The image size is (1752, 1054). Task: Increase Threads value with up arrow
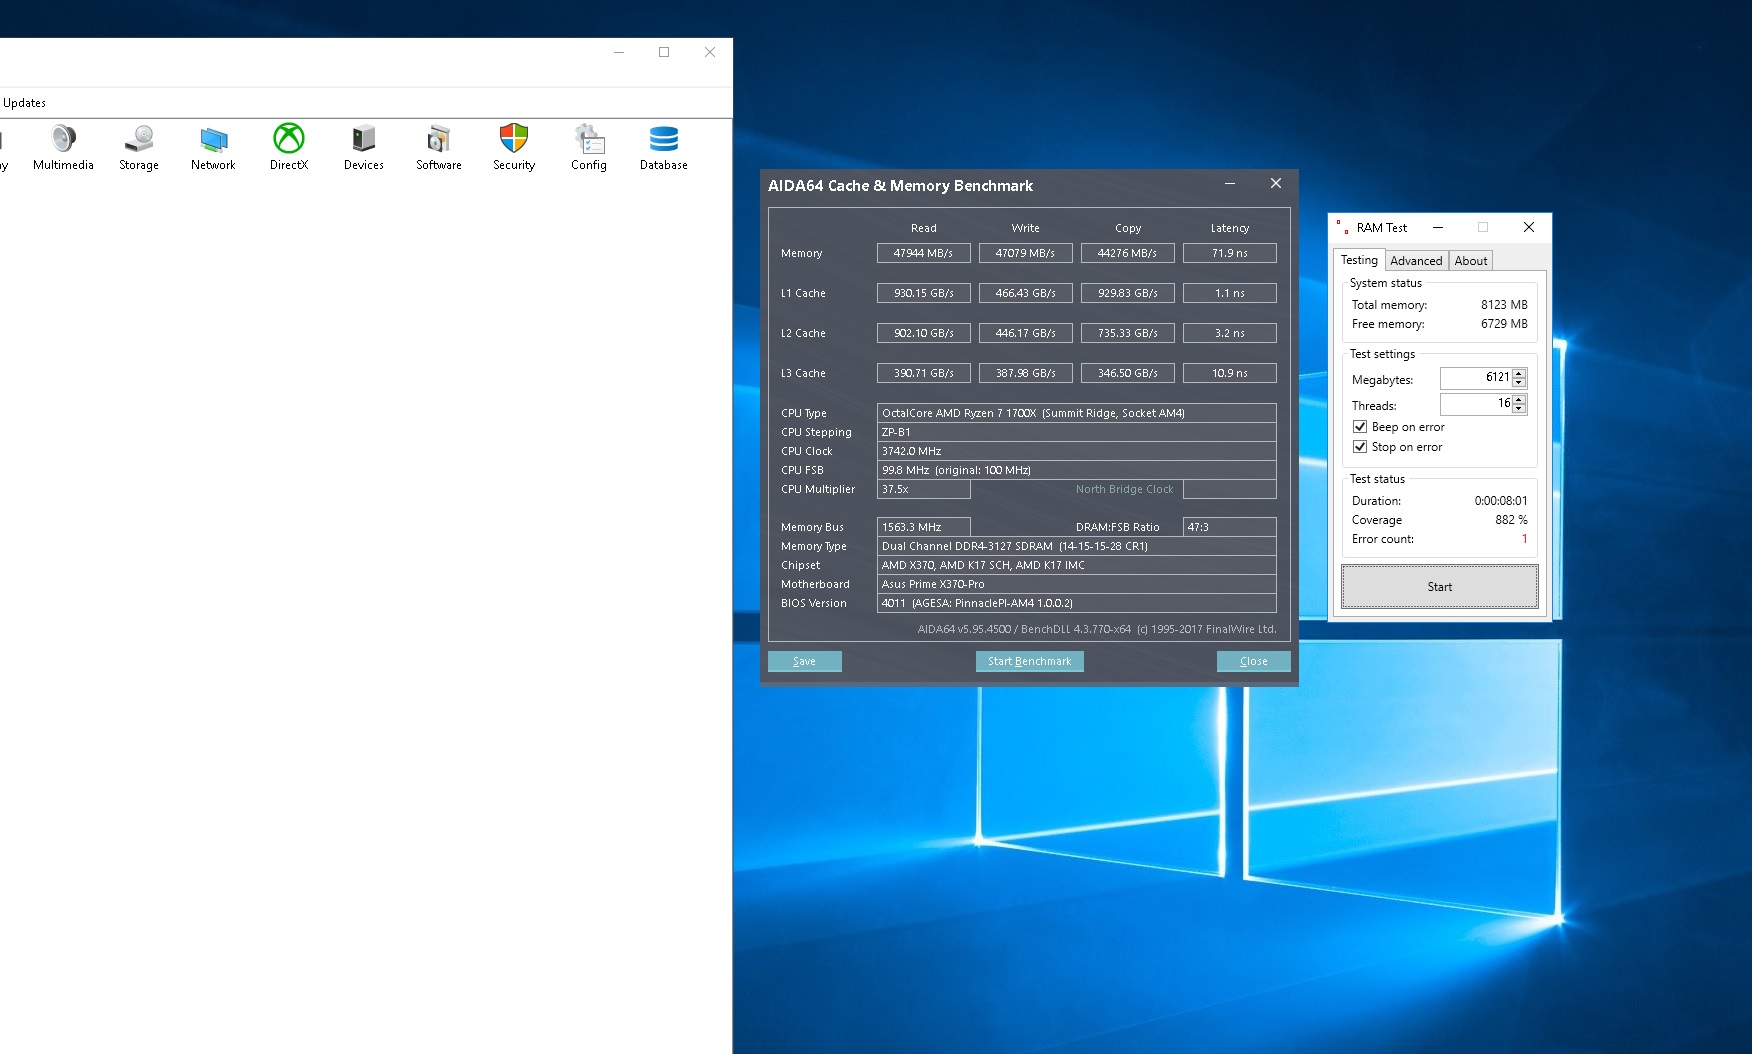tap(1519, 400)
